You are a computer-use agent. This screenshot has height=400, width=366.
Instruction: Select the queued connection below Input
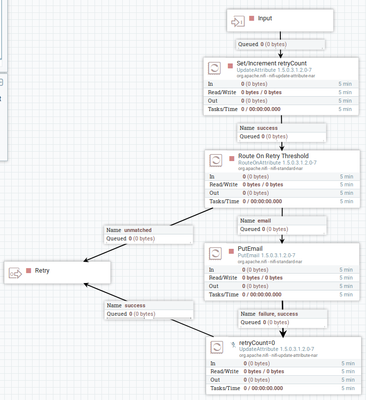click(281, 44)
